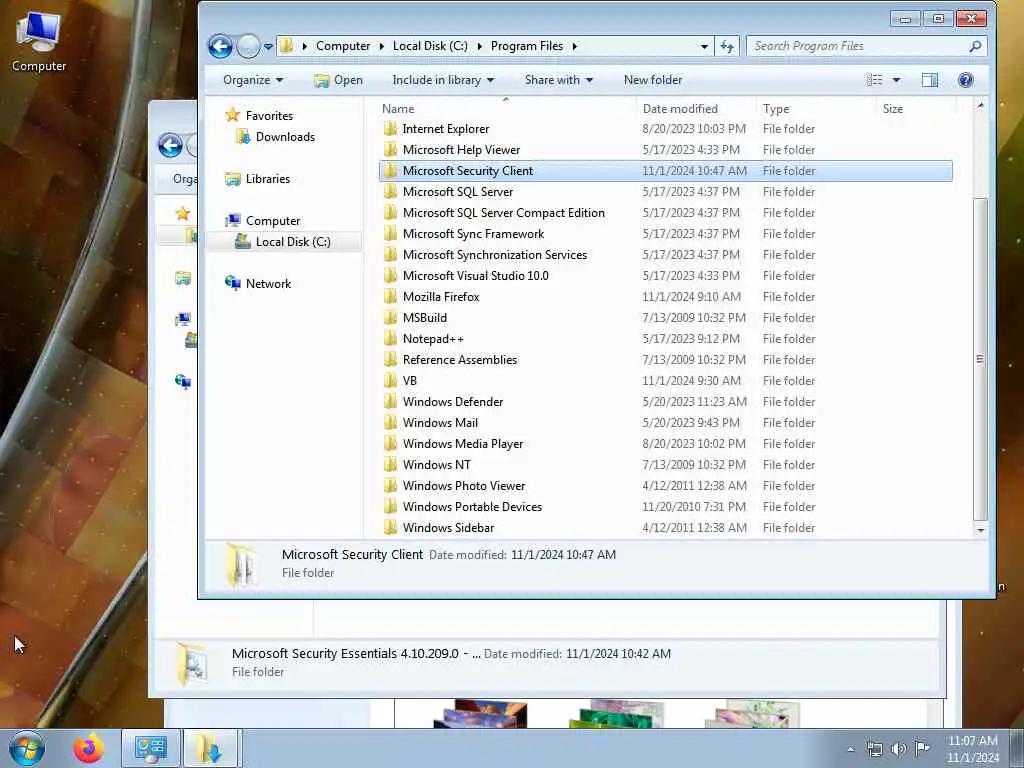This screenshot has height=768, width=1024.
Task: Expand the arrow after Program Files breadcrumb
Action: tap(575, 46)
